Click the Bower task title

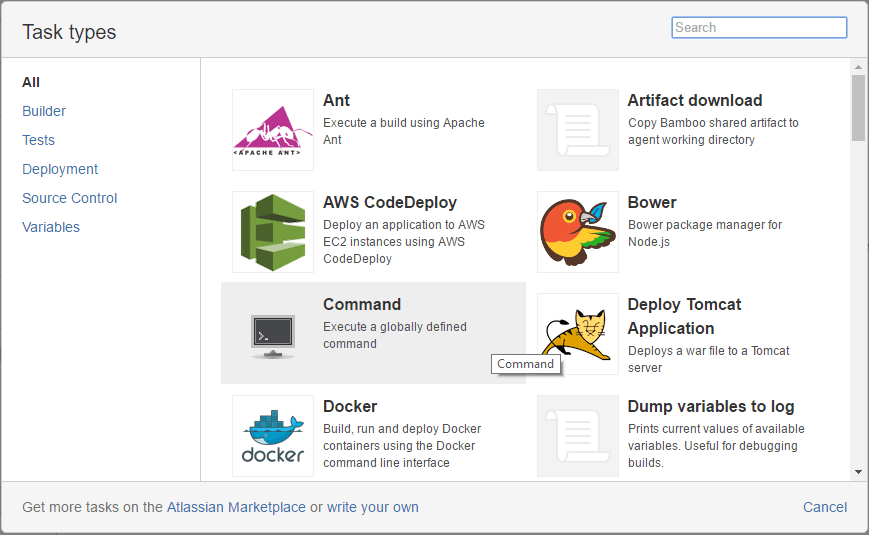coord(652,202)
